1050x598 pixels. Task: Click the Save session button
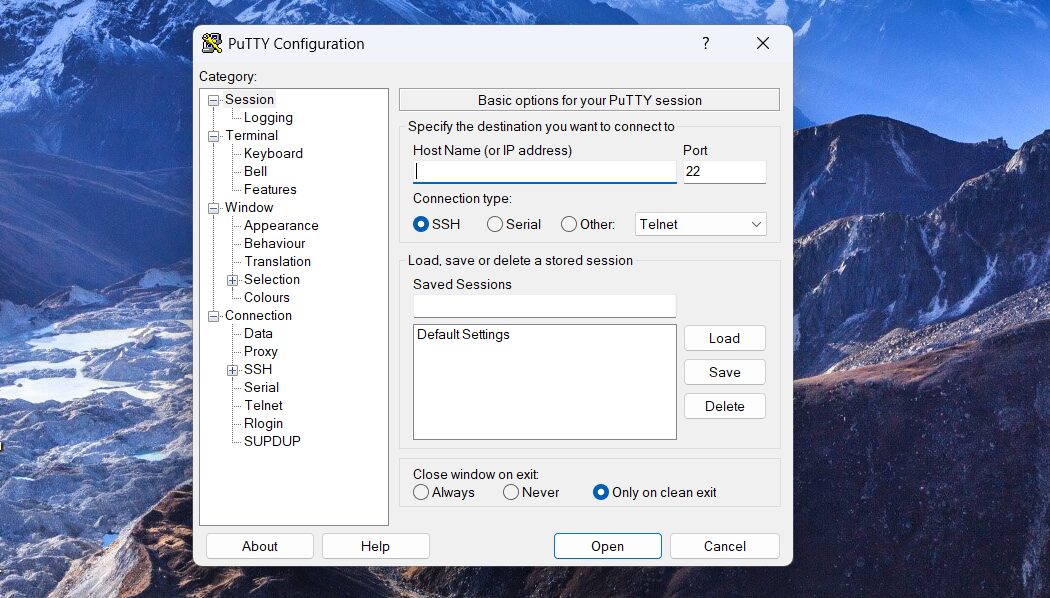click(725, 372)
